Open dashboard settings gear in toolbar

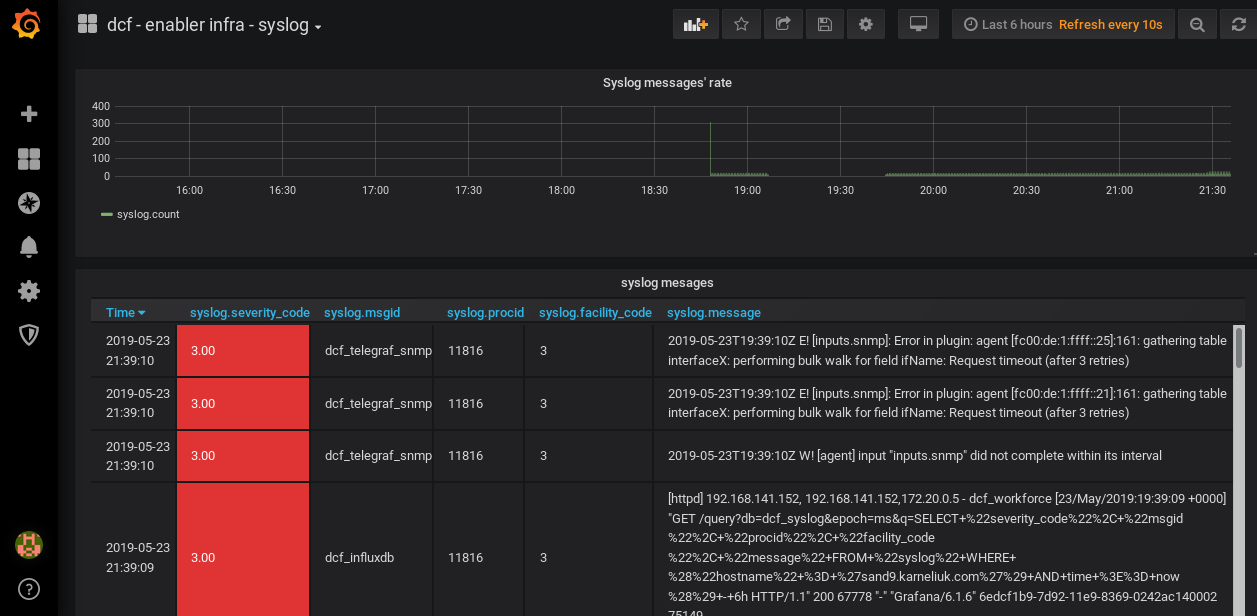(866, 25)
